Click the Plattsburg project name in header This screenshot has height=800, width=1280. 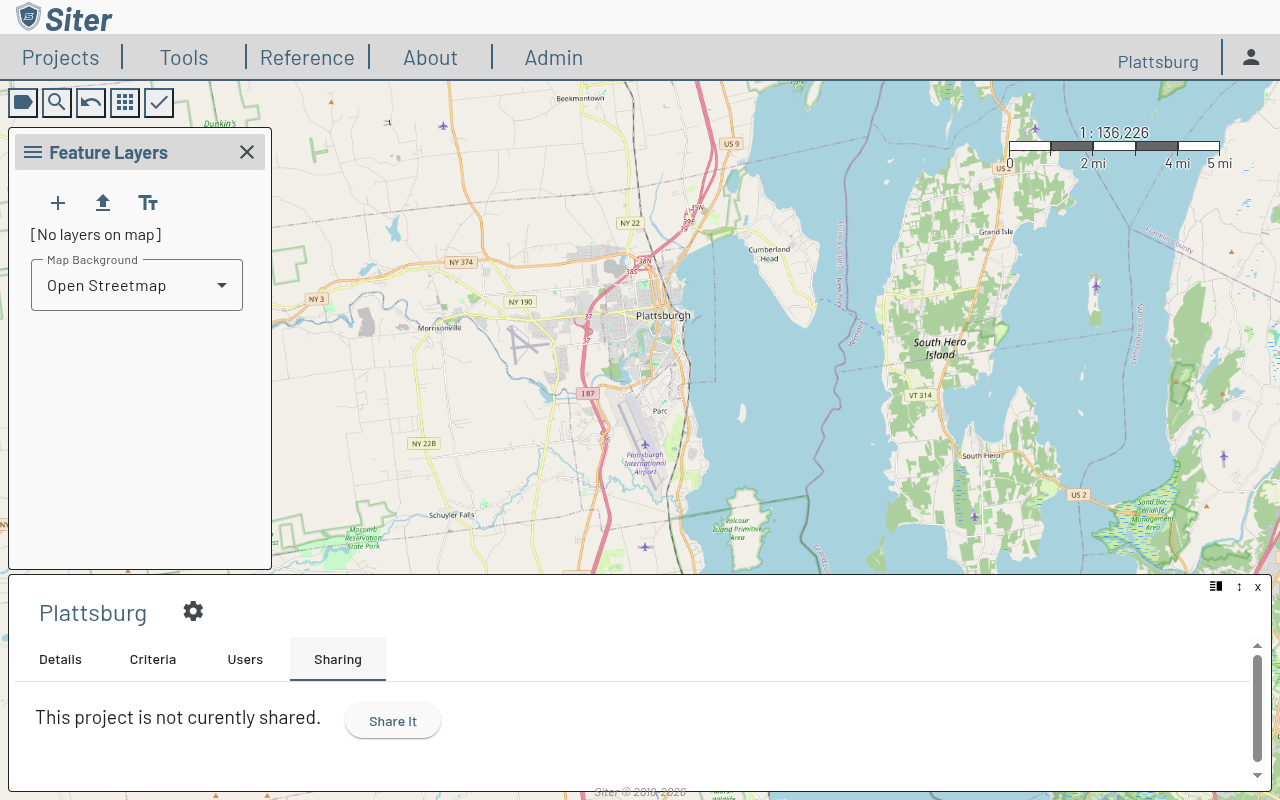pos(1158,62)
